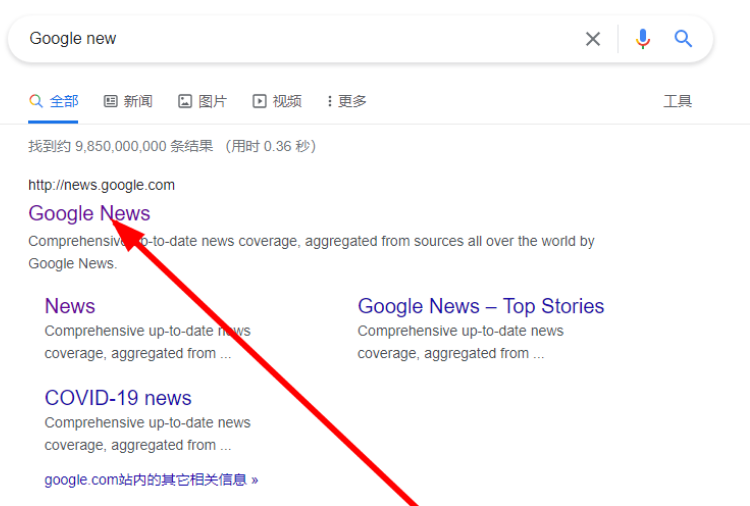Click the play icon beside 视频
This screenshot has height=506, width=750.
tap(259, 101)
